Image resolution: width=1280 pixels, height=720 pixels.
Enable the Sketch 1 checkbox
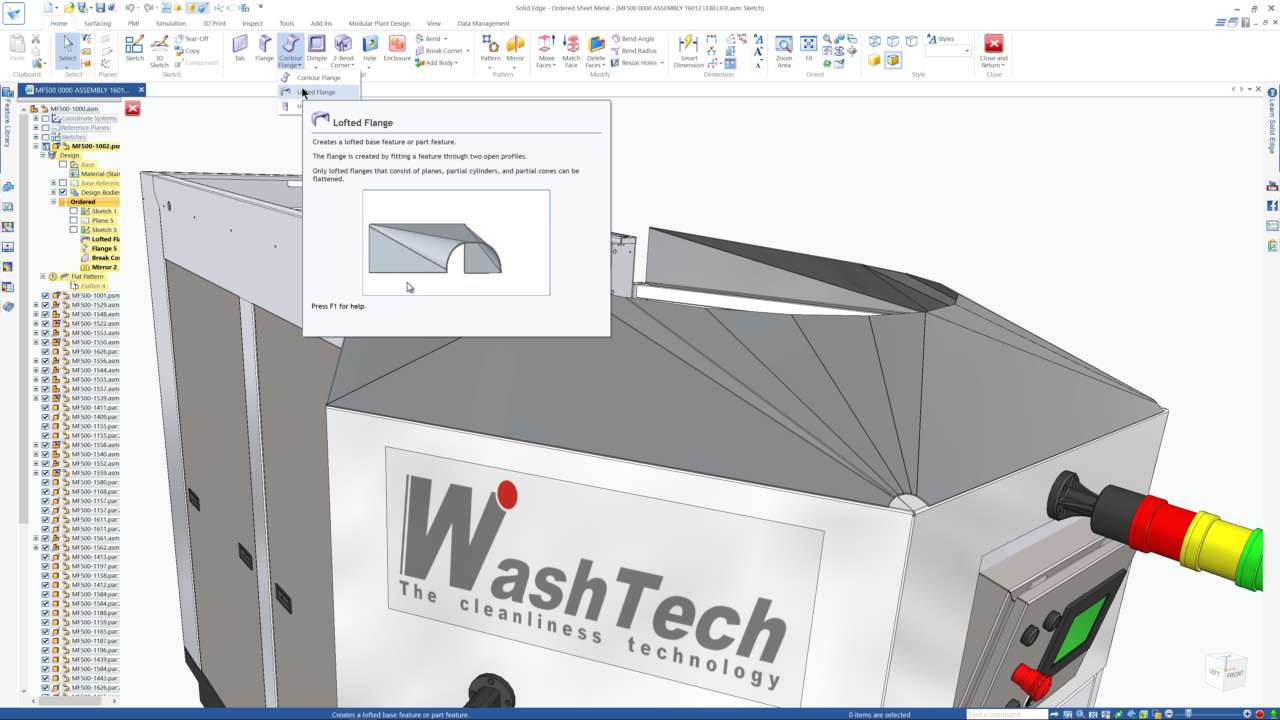click(x=73, y=212)
